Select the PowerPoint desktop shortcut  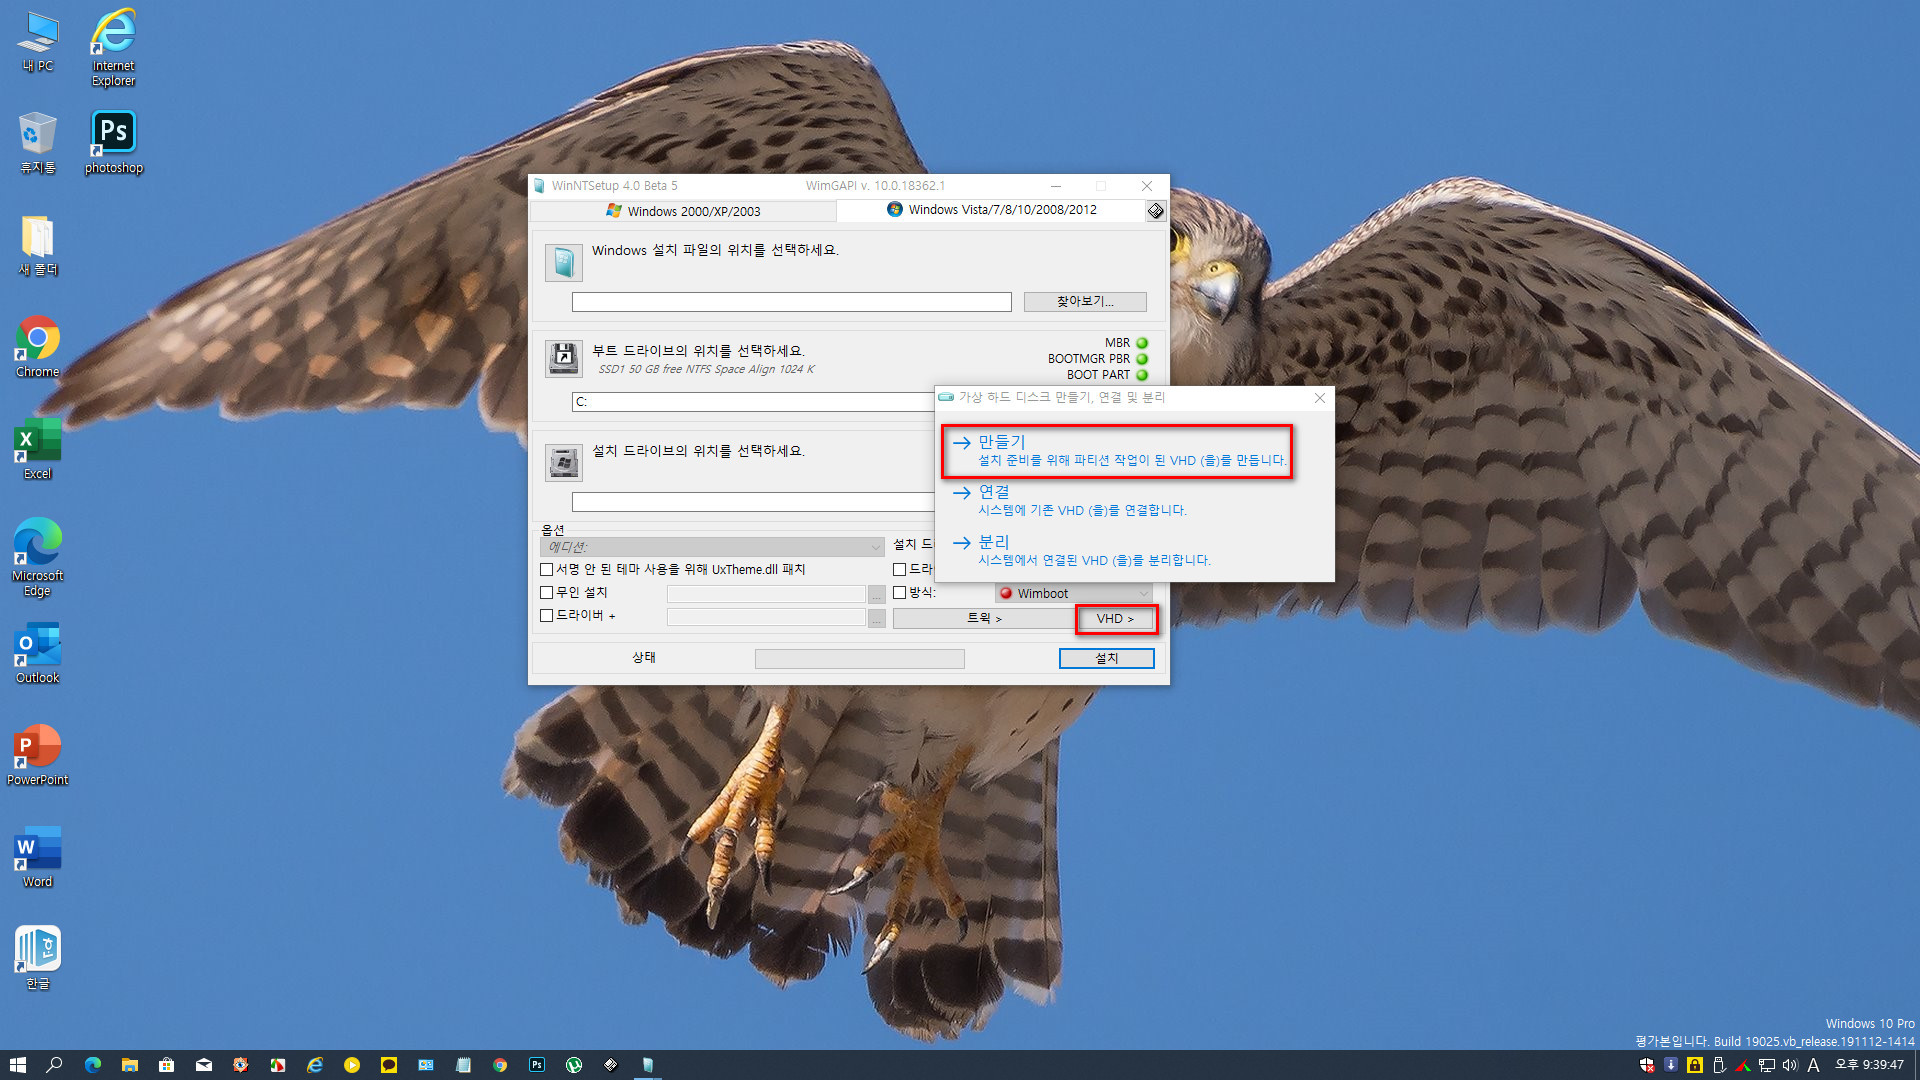[38, 755]
